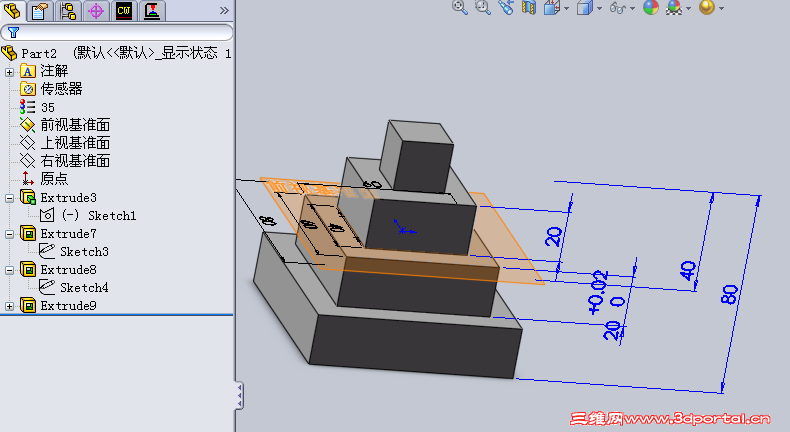Viewport: 790px width, 432px height.
Task: Click the 20 dimension with +0.02 tolerance
Action: tap(611, 330)
